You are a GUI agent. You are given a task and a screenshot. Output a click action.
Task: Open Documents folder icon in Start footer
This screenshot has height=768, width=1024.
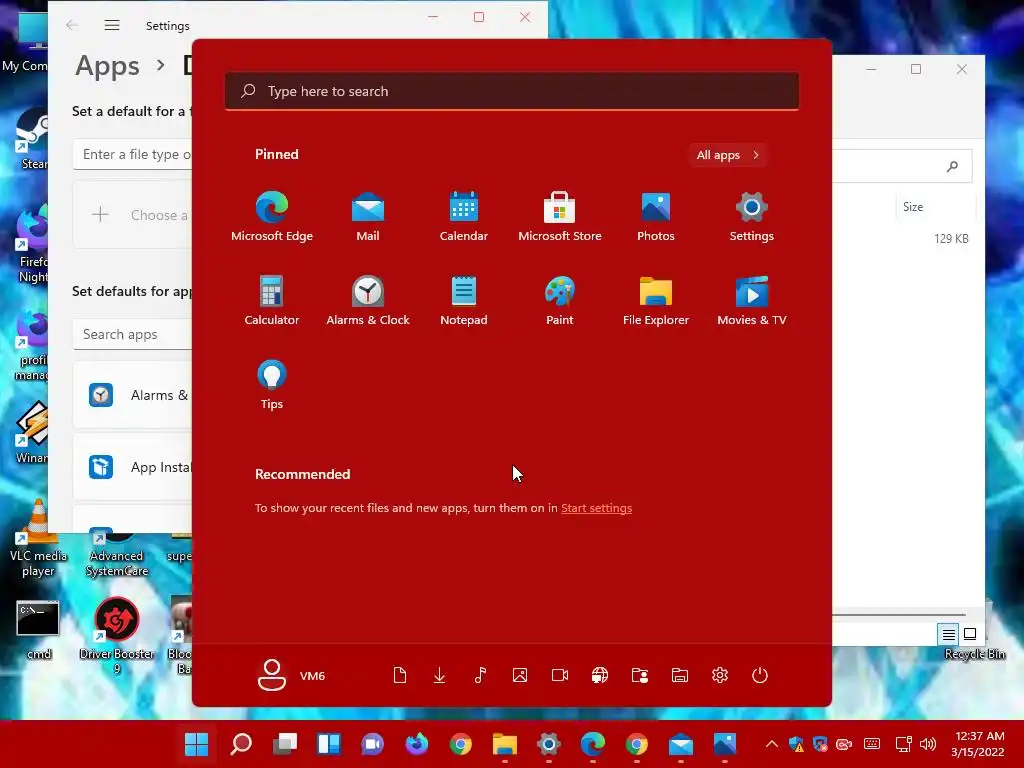(400, 675)
